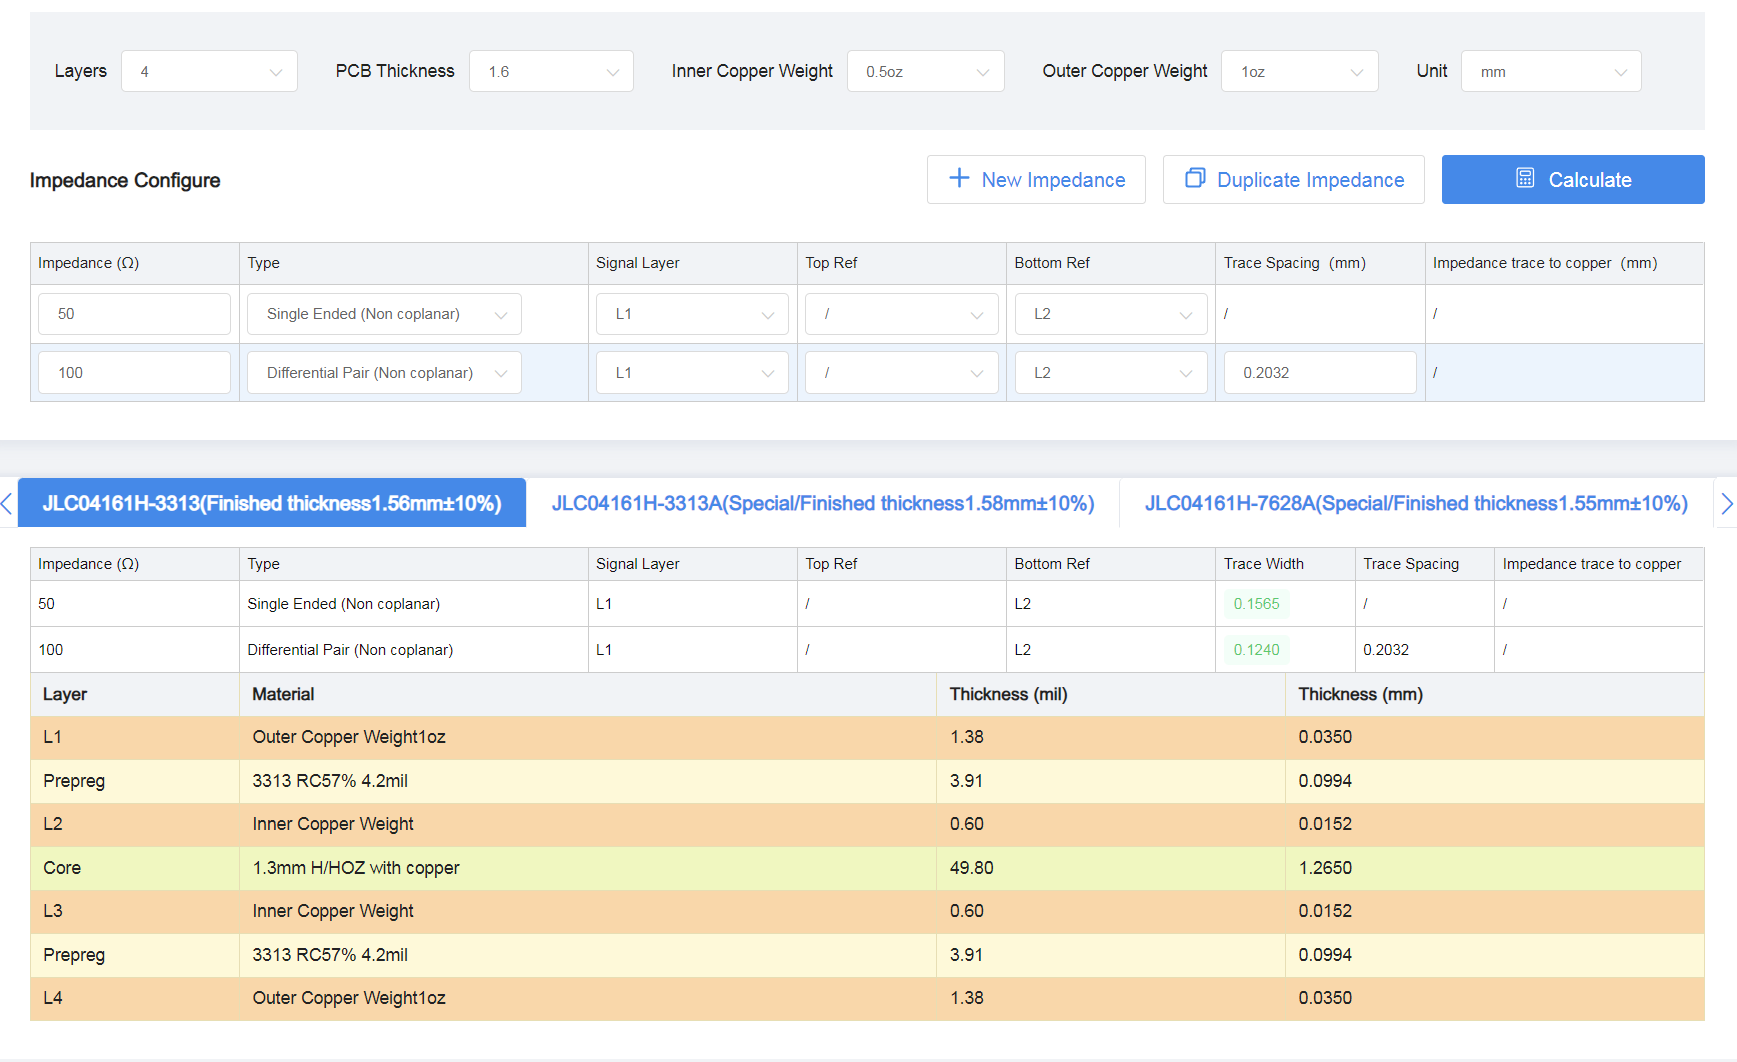Open the Outer Copper Weight dropdown
This screenshot has height=1062, width=1737.
(1299, 71)
